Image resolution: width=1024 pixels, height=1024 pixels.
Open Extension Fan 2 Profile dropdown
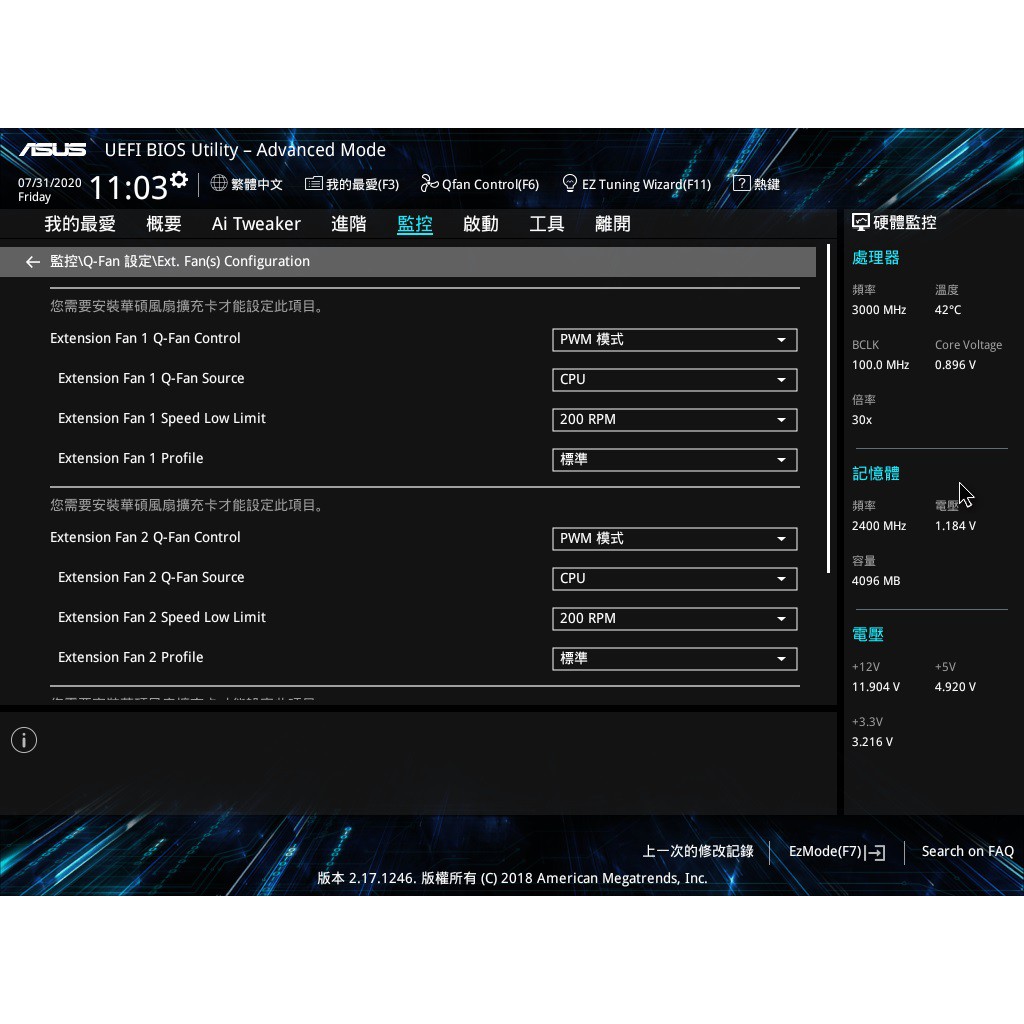point(674,659)
